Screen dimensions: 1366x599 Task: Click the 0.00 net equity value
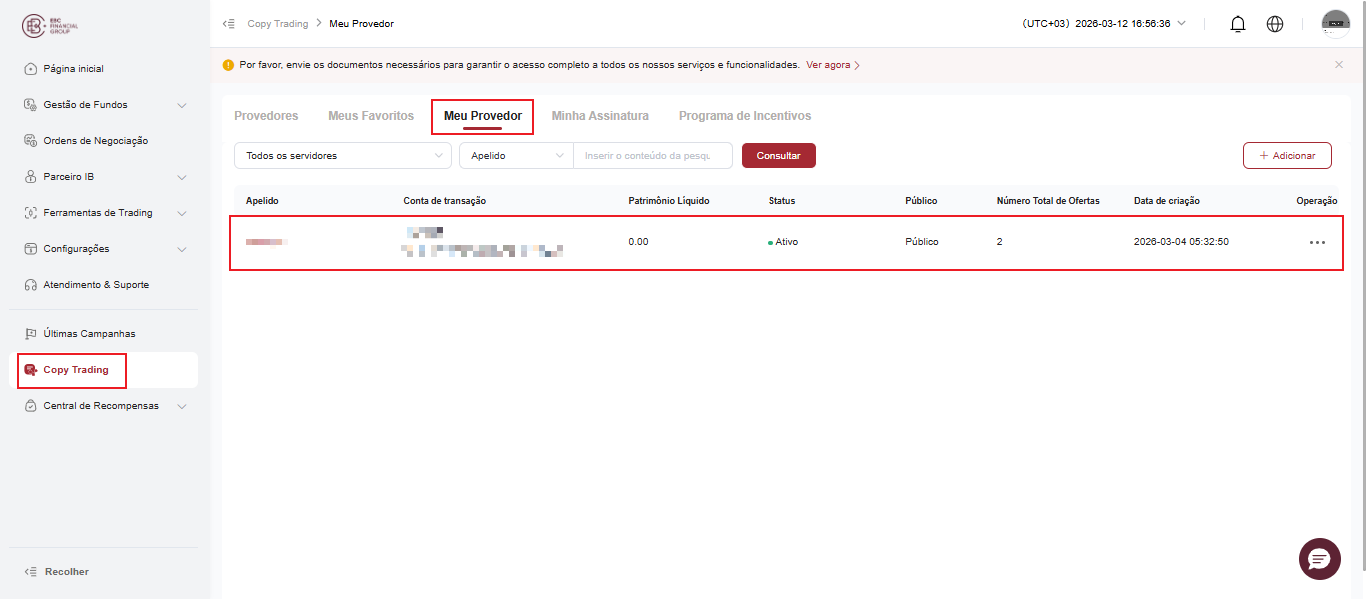pyautogui.click(x=638, y=242)
